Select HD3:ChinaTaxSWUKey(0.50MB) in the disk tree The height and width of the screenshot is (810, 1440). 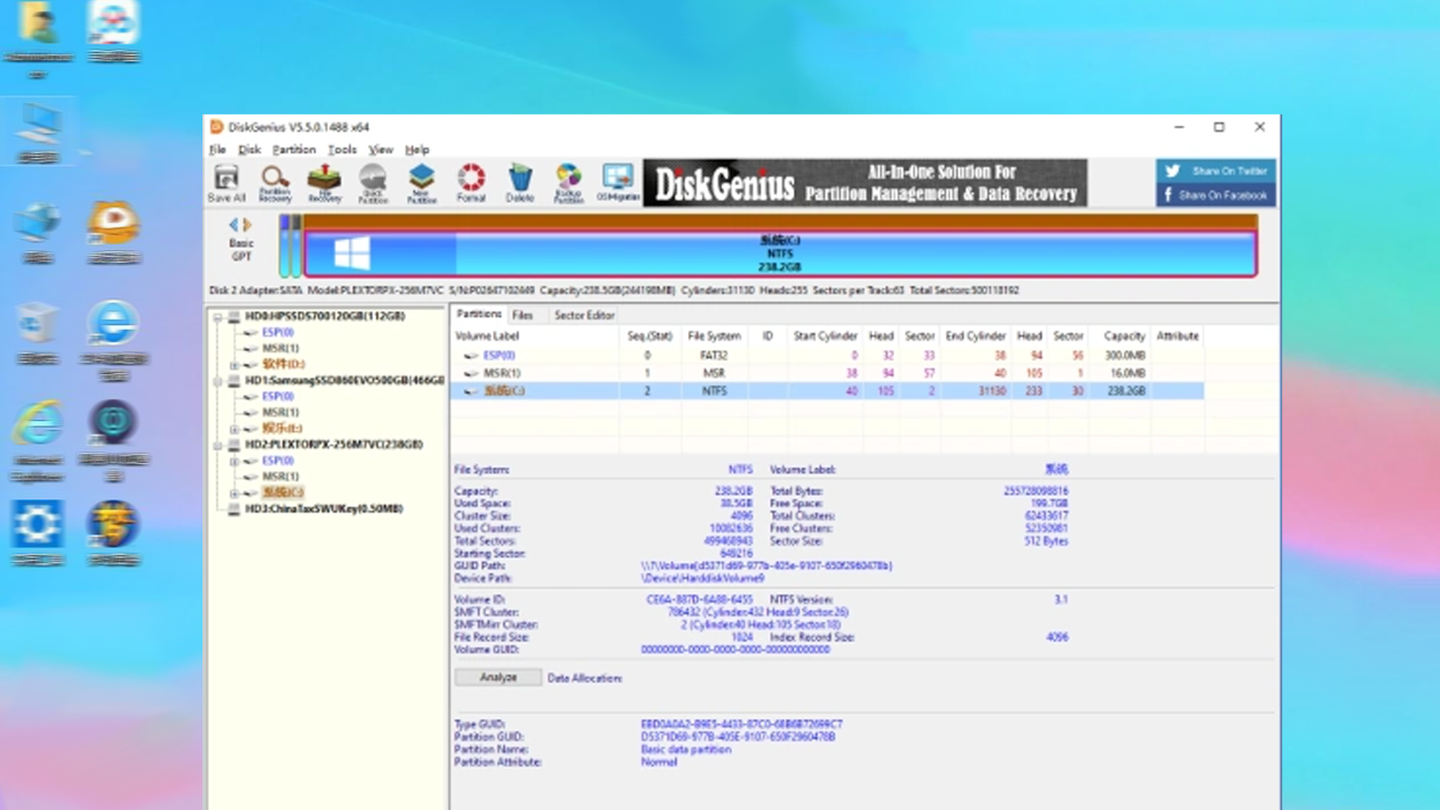(324, 508)
